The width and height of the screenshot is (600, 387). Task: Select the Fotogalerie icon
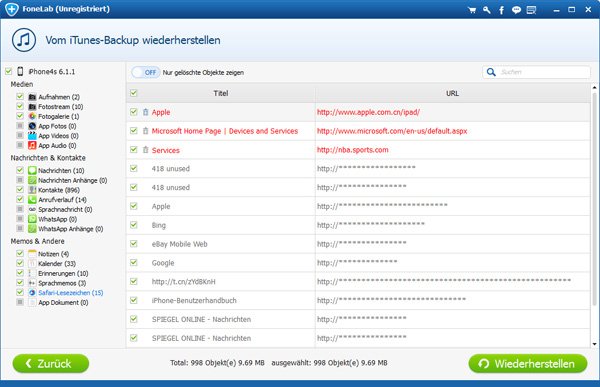click(32, 116)
